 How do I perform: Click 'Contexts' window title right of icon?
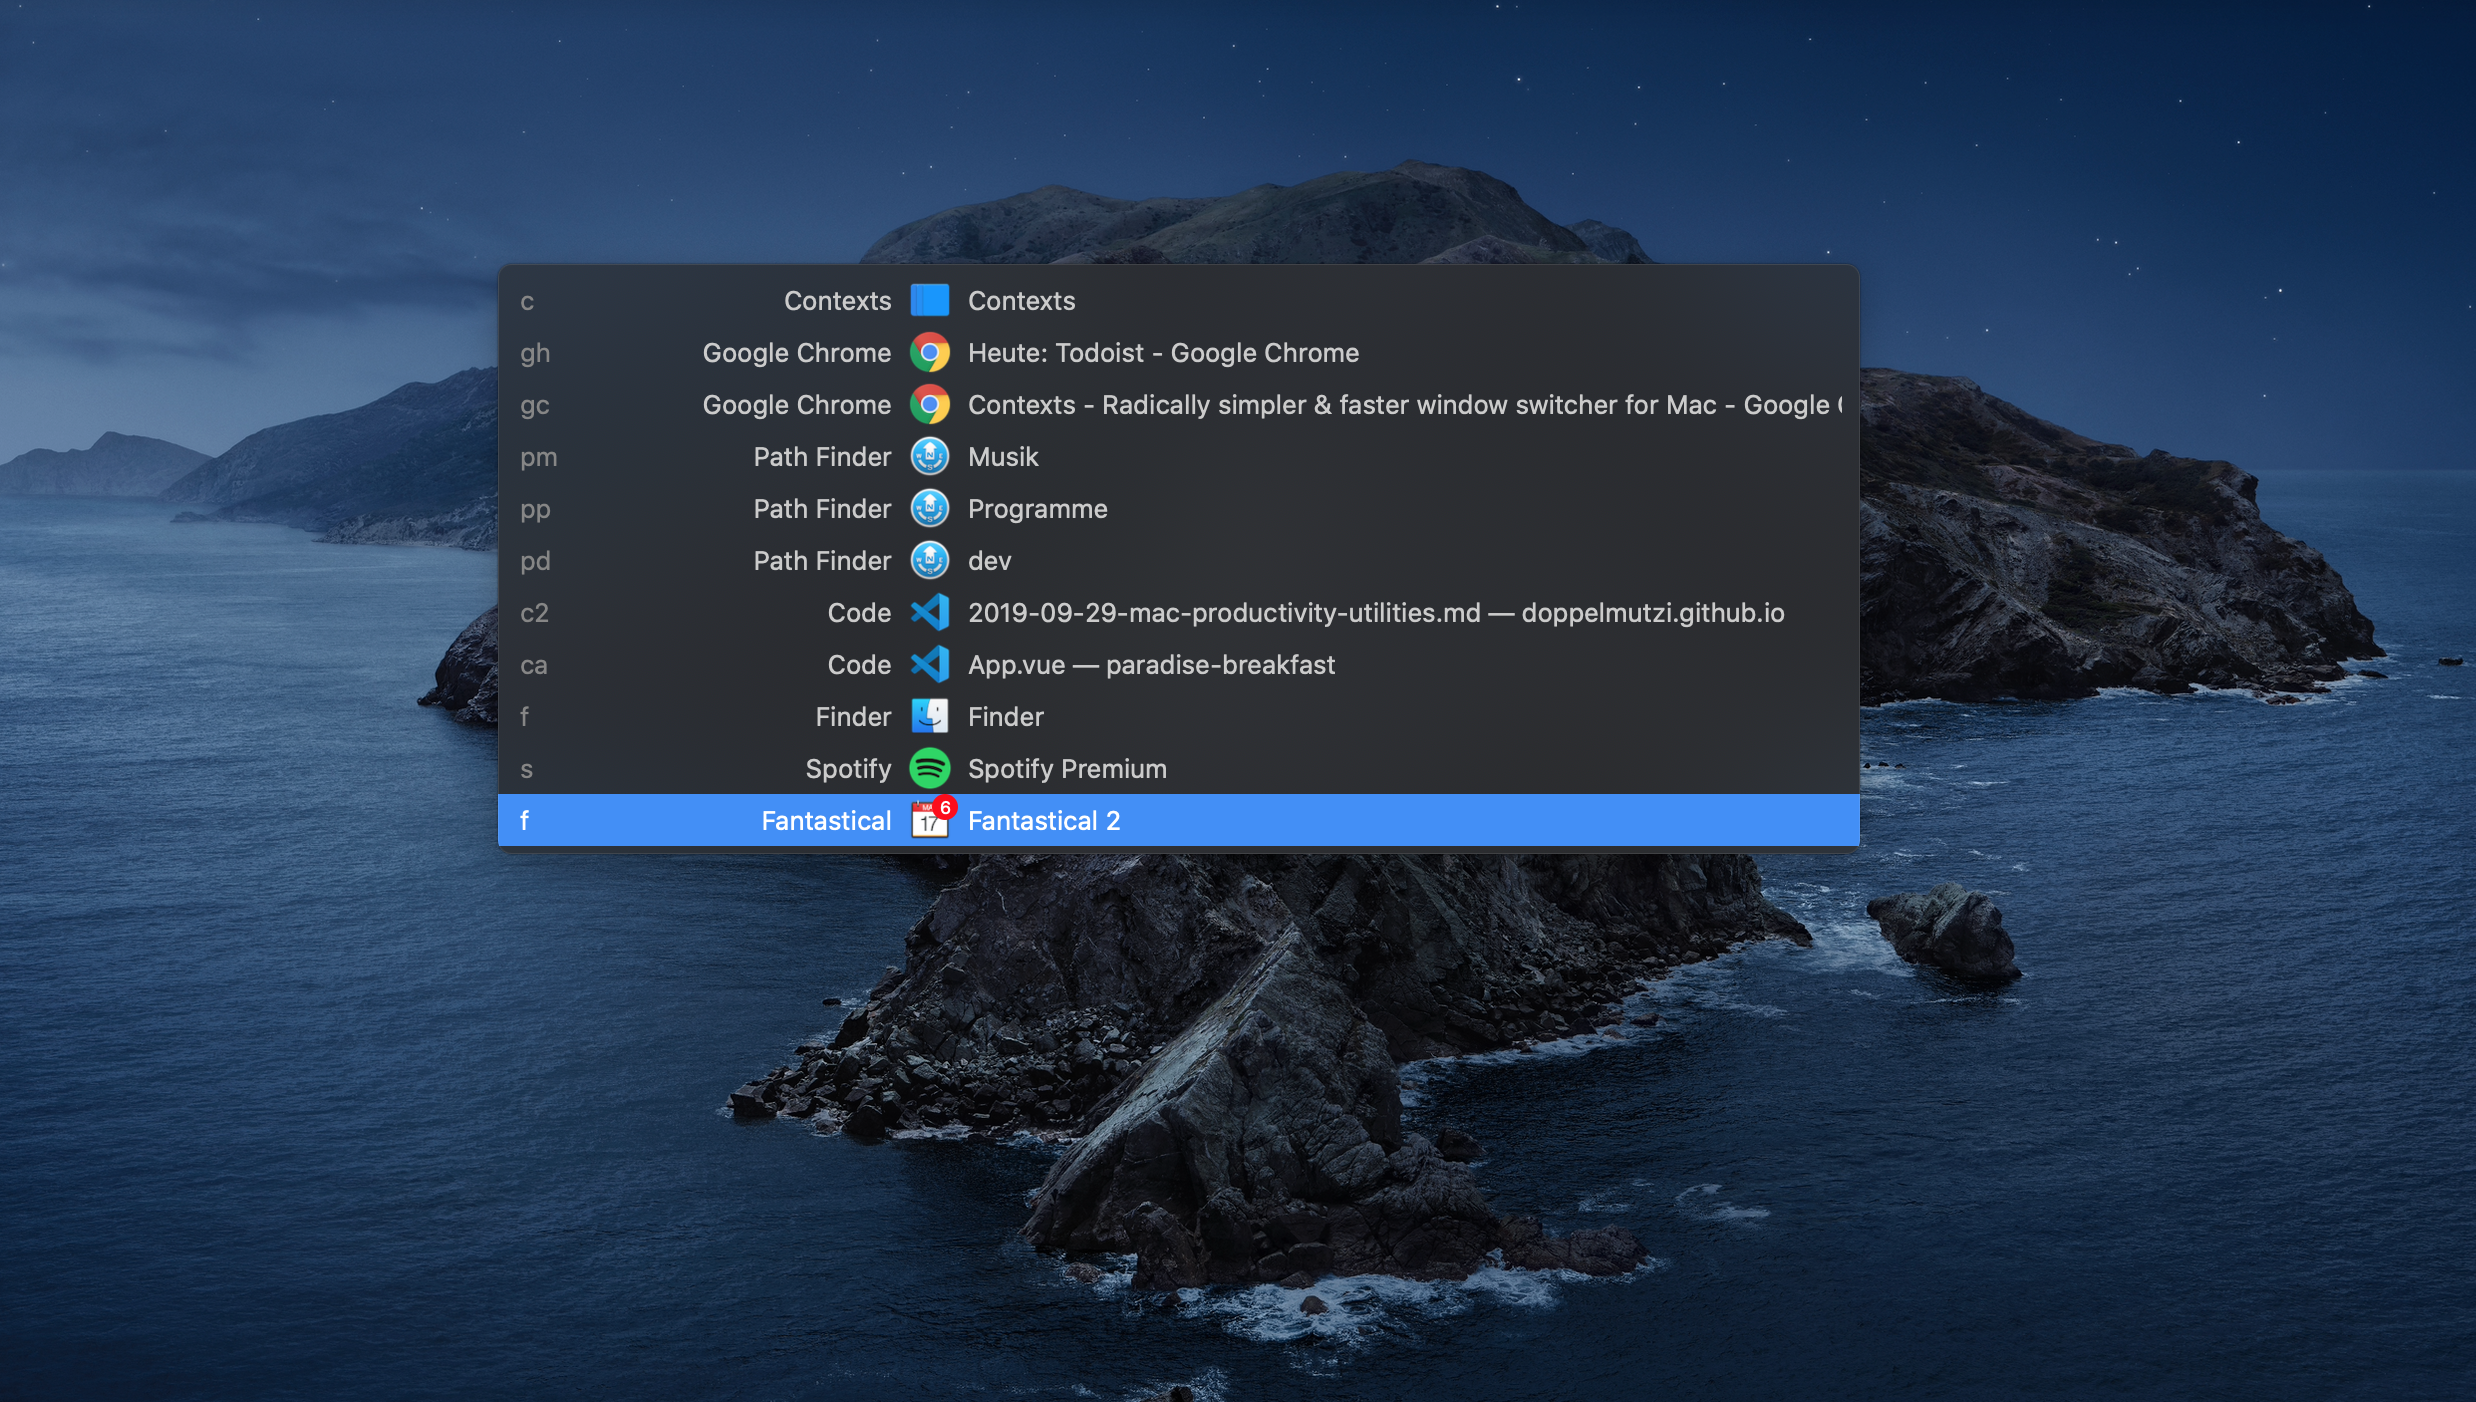1021,301
